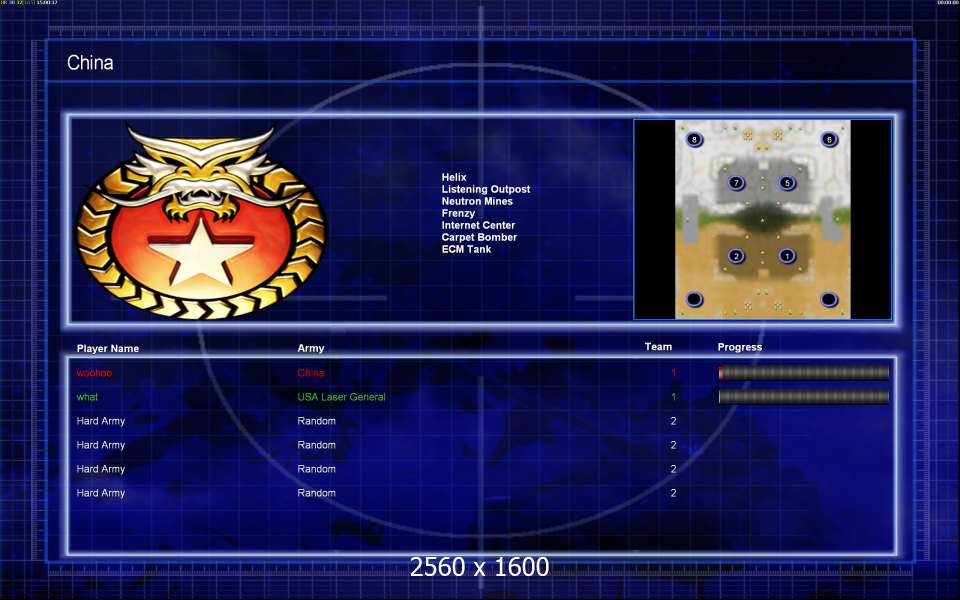Image resolution: width=960 pixels, height=600 pixels.
Task: Select player name "what"
Action: (87, 397)
